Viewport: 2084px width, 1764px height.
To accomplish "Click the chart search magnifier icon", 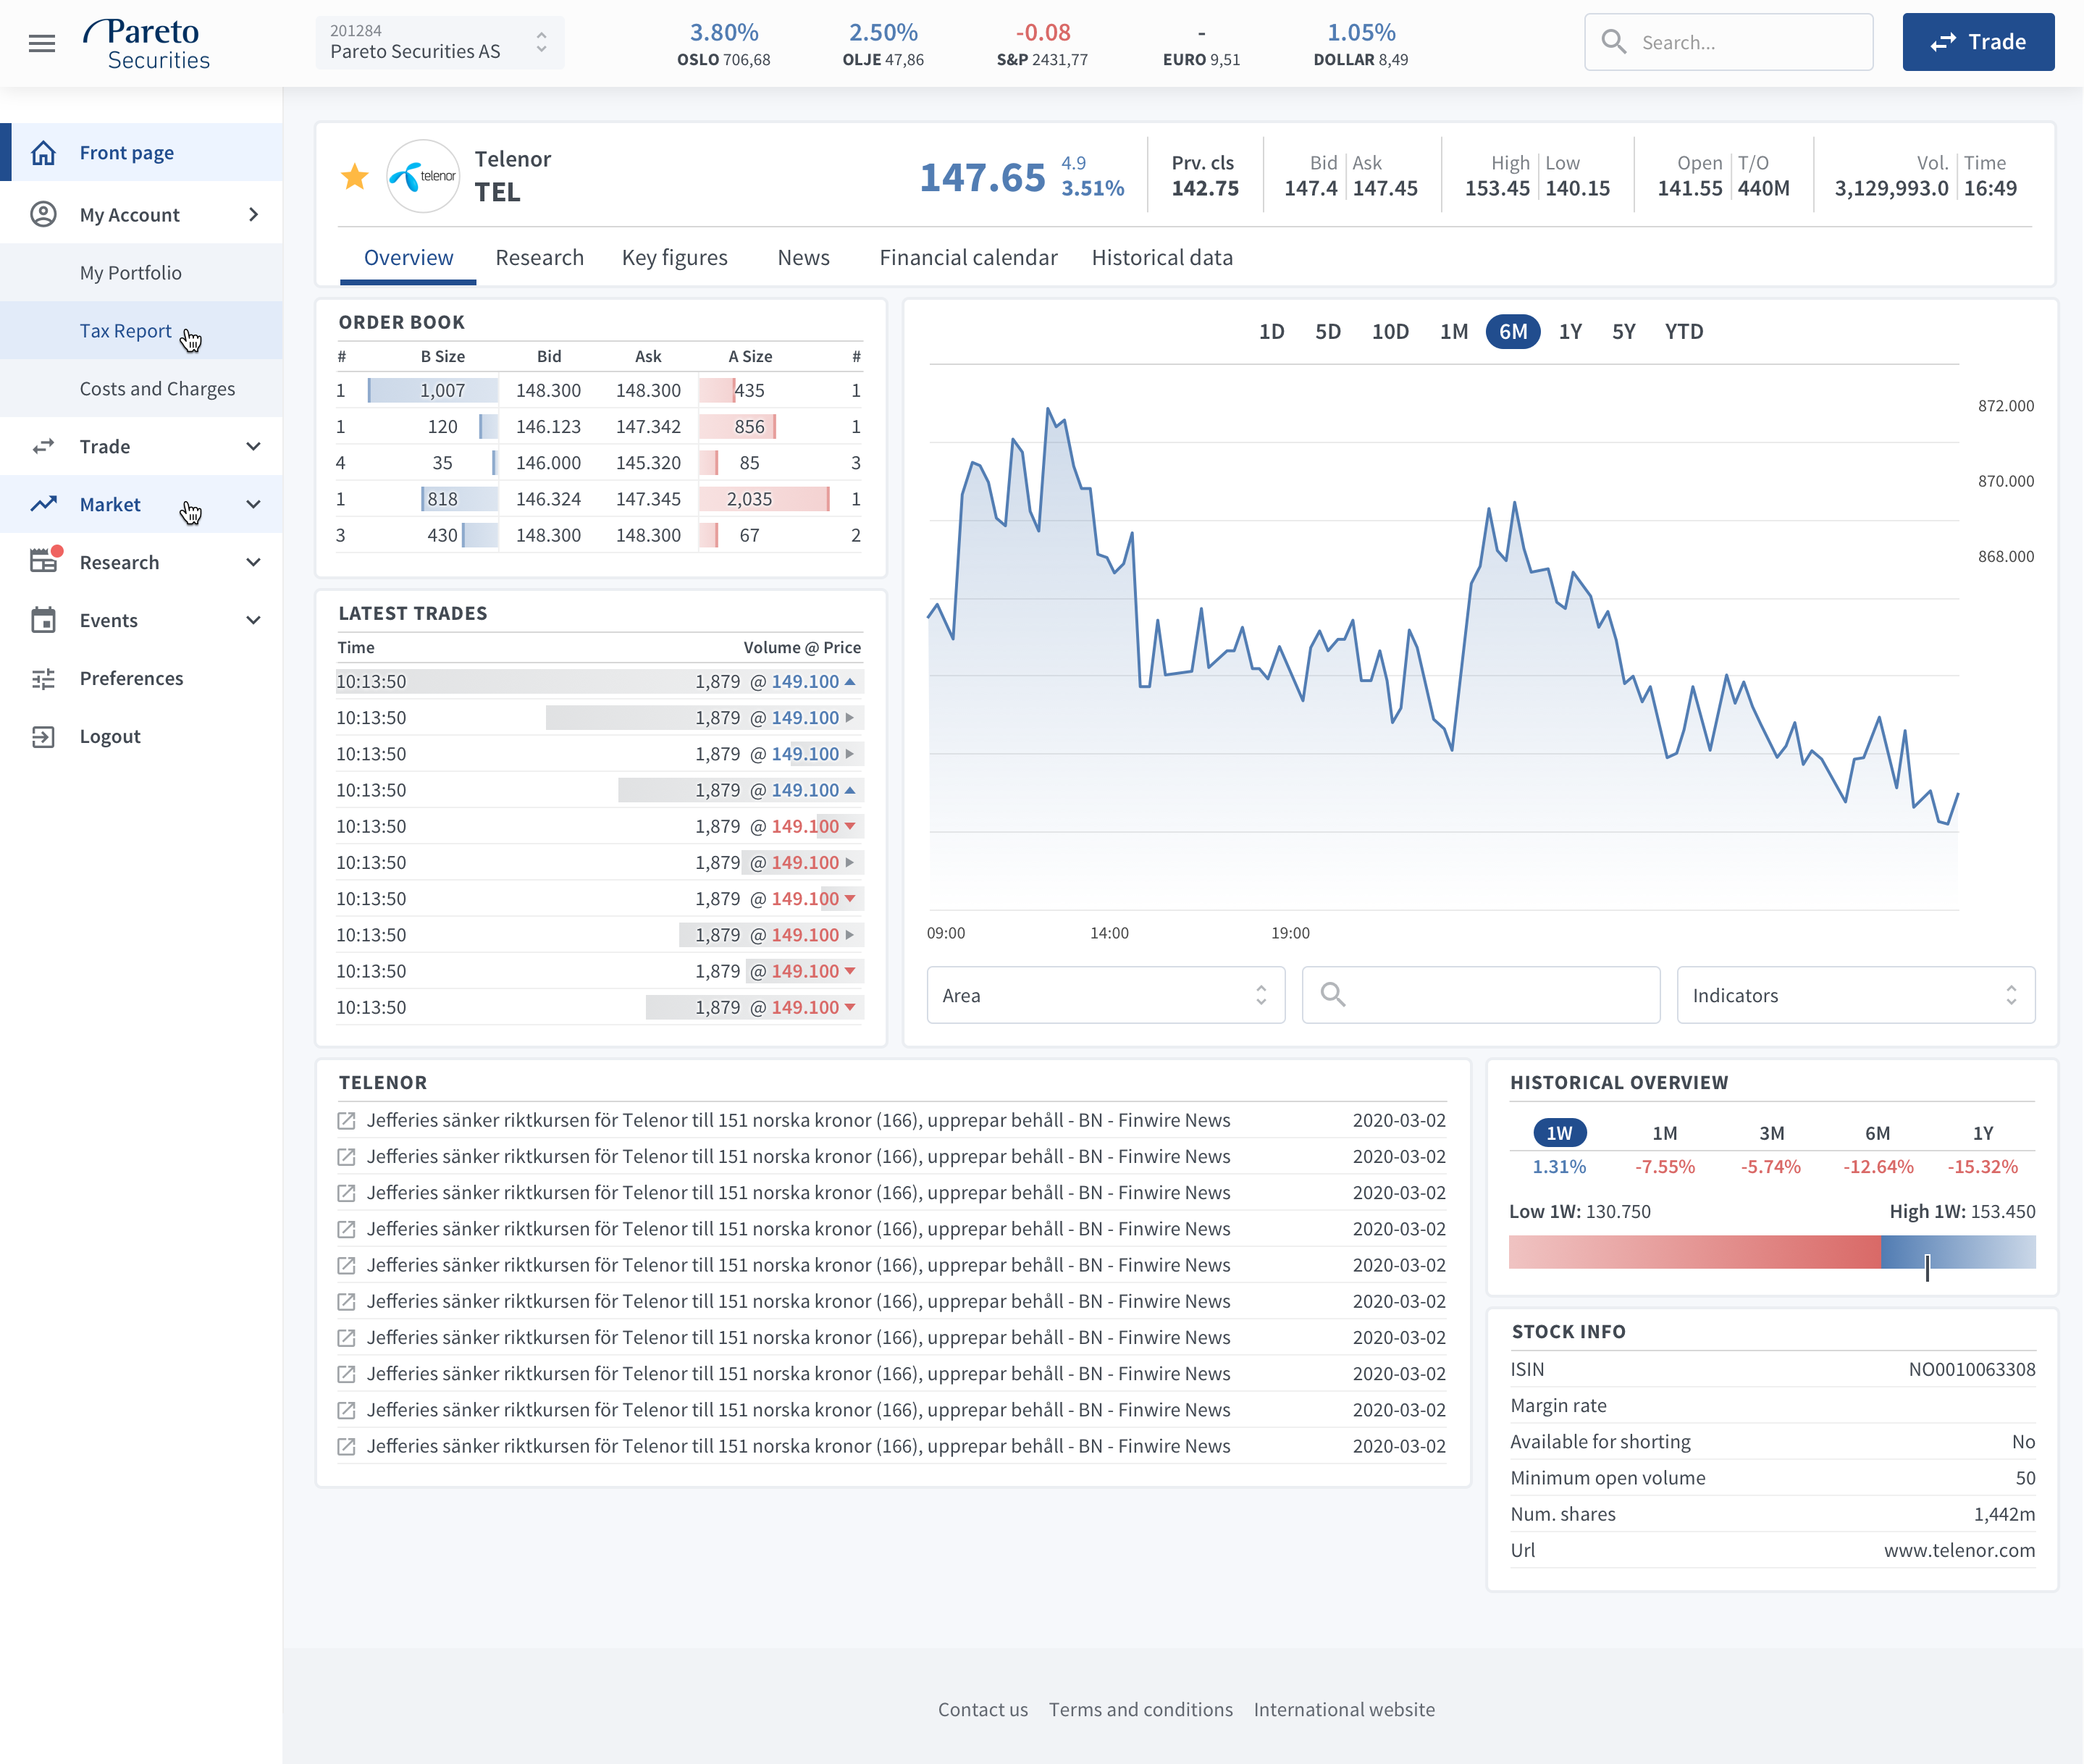I will pyautogui.click(x=1333, y=994).
